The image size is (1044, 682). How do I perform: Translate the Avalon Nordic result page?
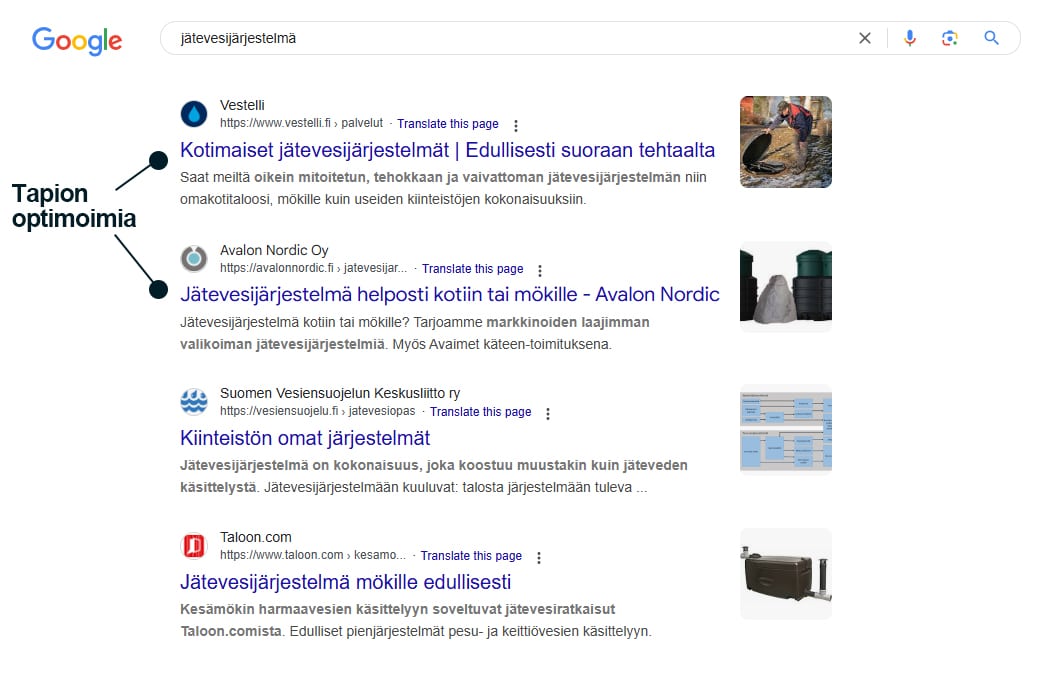pyautogui.click(x=473, y=269)
